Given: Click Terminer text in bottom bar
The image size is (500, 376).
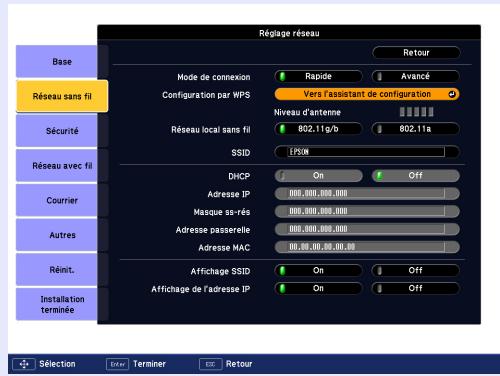Looking at the screenshot, I should click(x=149, y=364).
